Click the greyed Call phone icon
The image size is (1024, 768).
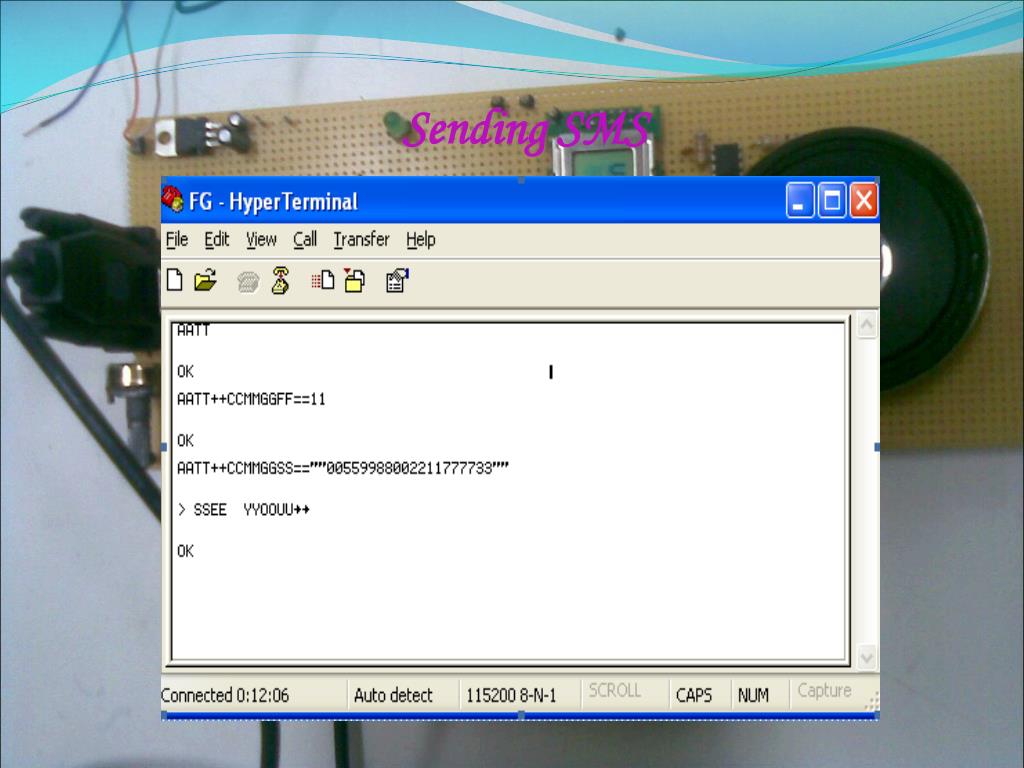(248, 281)
